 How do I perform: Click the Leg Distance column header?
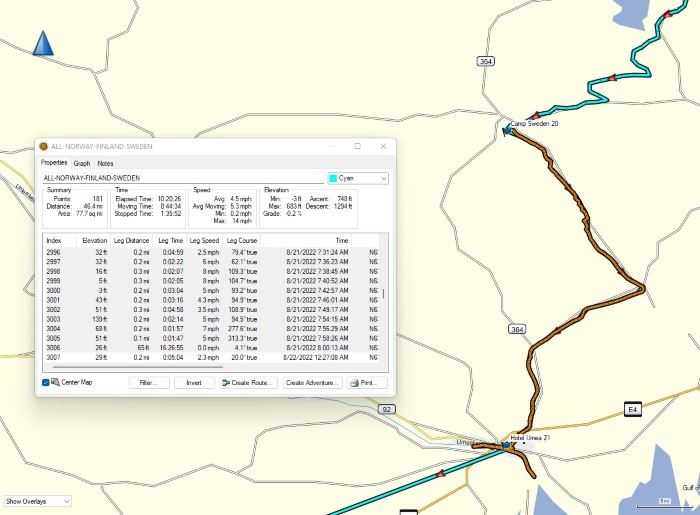132,241
